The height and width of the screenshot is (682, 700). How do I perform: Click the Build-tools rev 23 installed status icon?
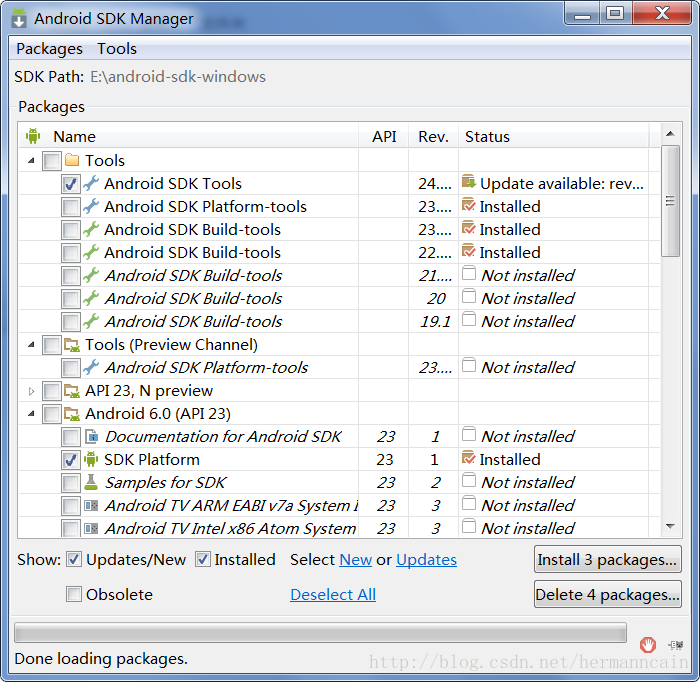(469, 228)
